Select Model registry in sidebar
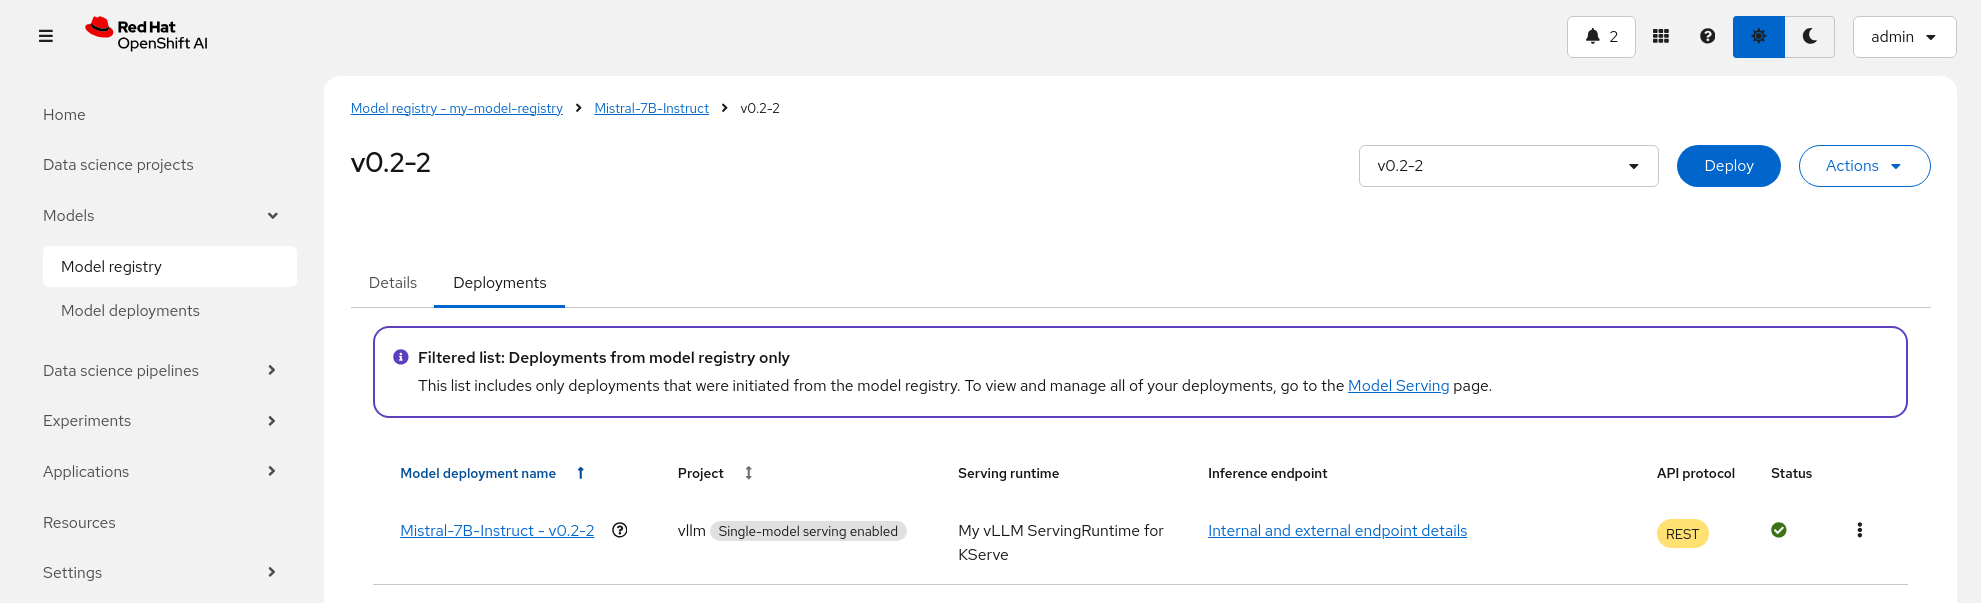Screen dimensions: 1981x603 pos(170,267)
